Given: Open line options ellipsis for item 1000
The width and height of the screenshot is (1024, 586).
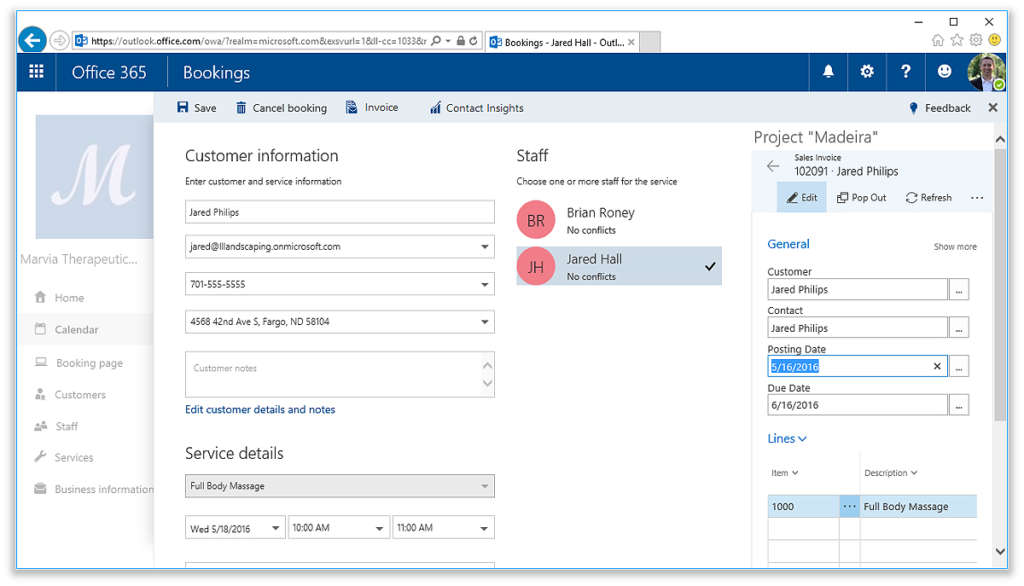Looking at the screenshot, I should (849, 506).
